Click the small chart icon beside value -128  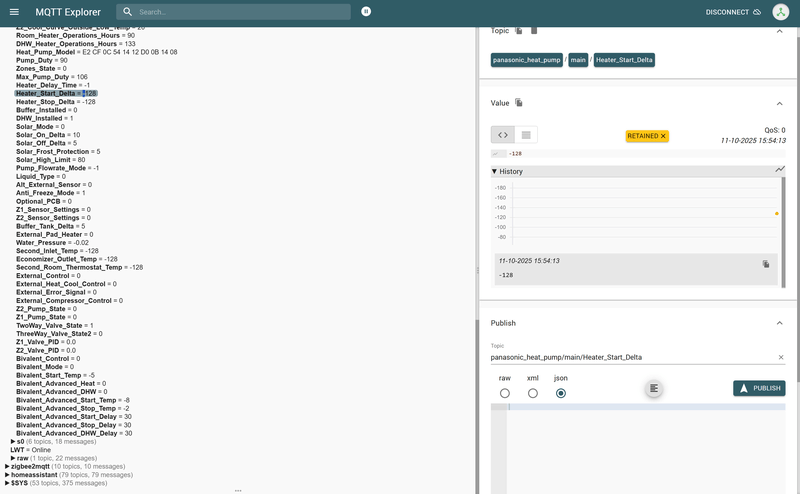click(x=495, y=153)
